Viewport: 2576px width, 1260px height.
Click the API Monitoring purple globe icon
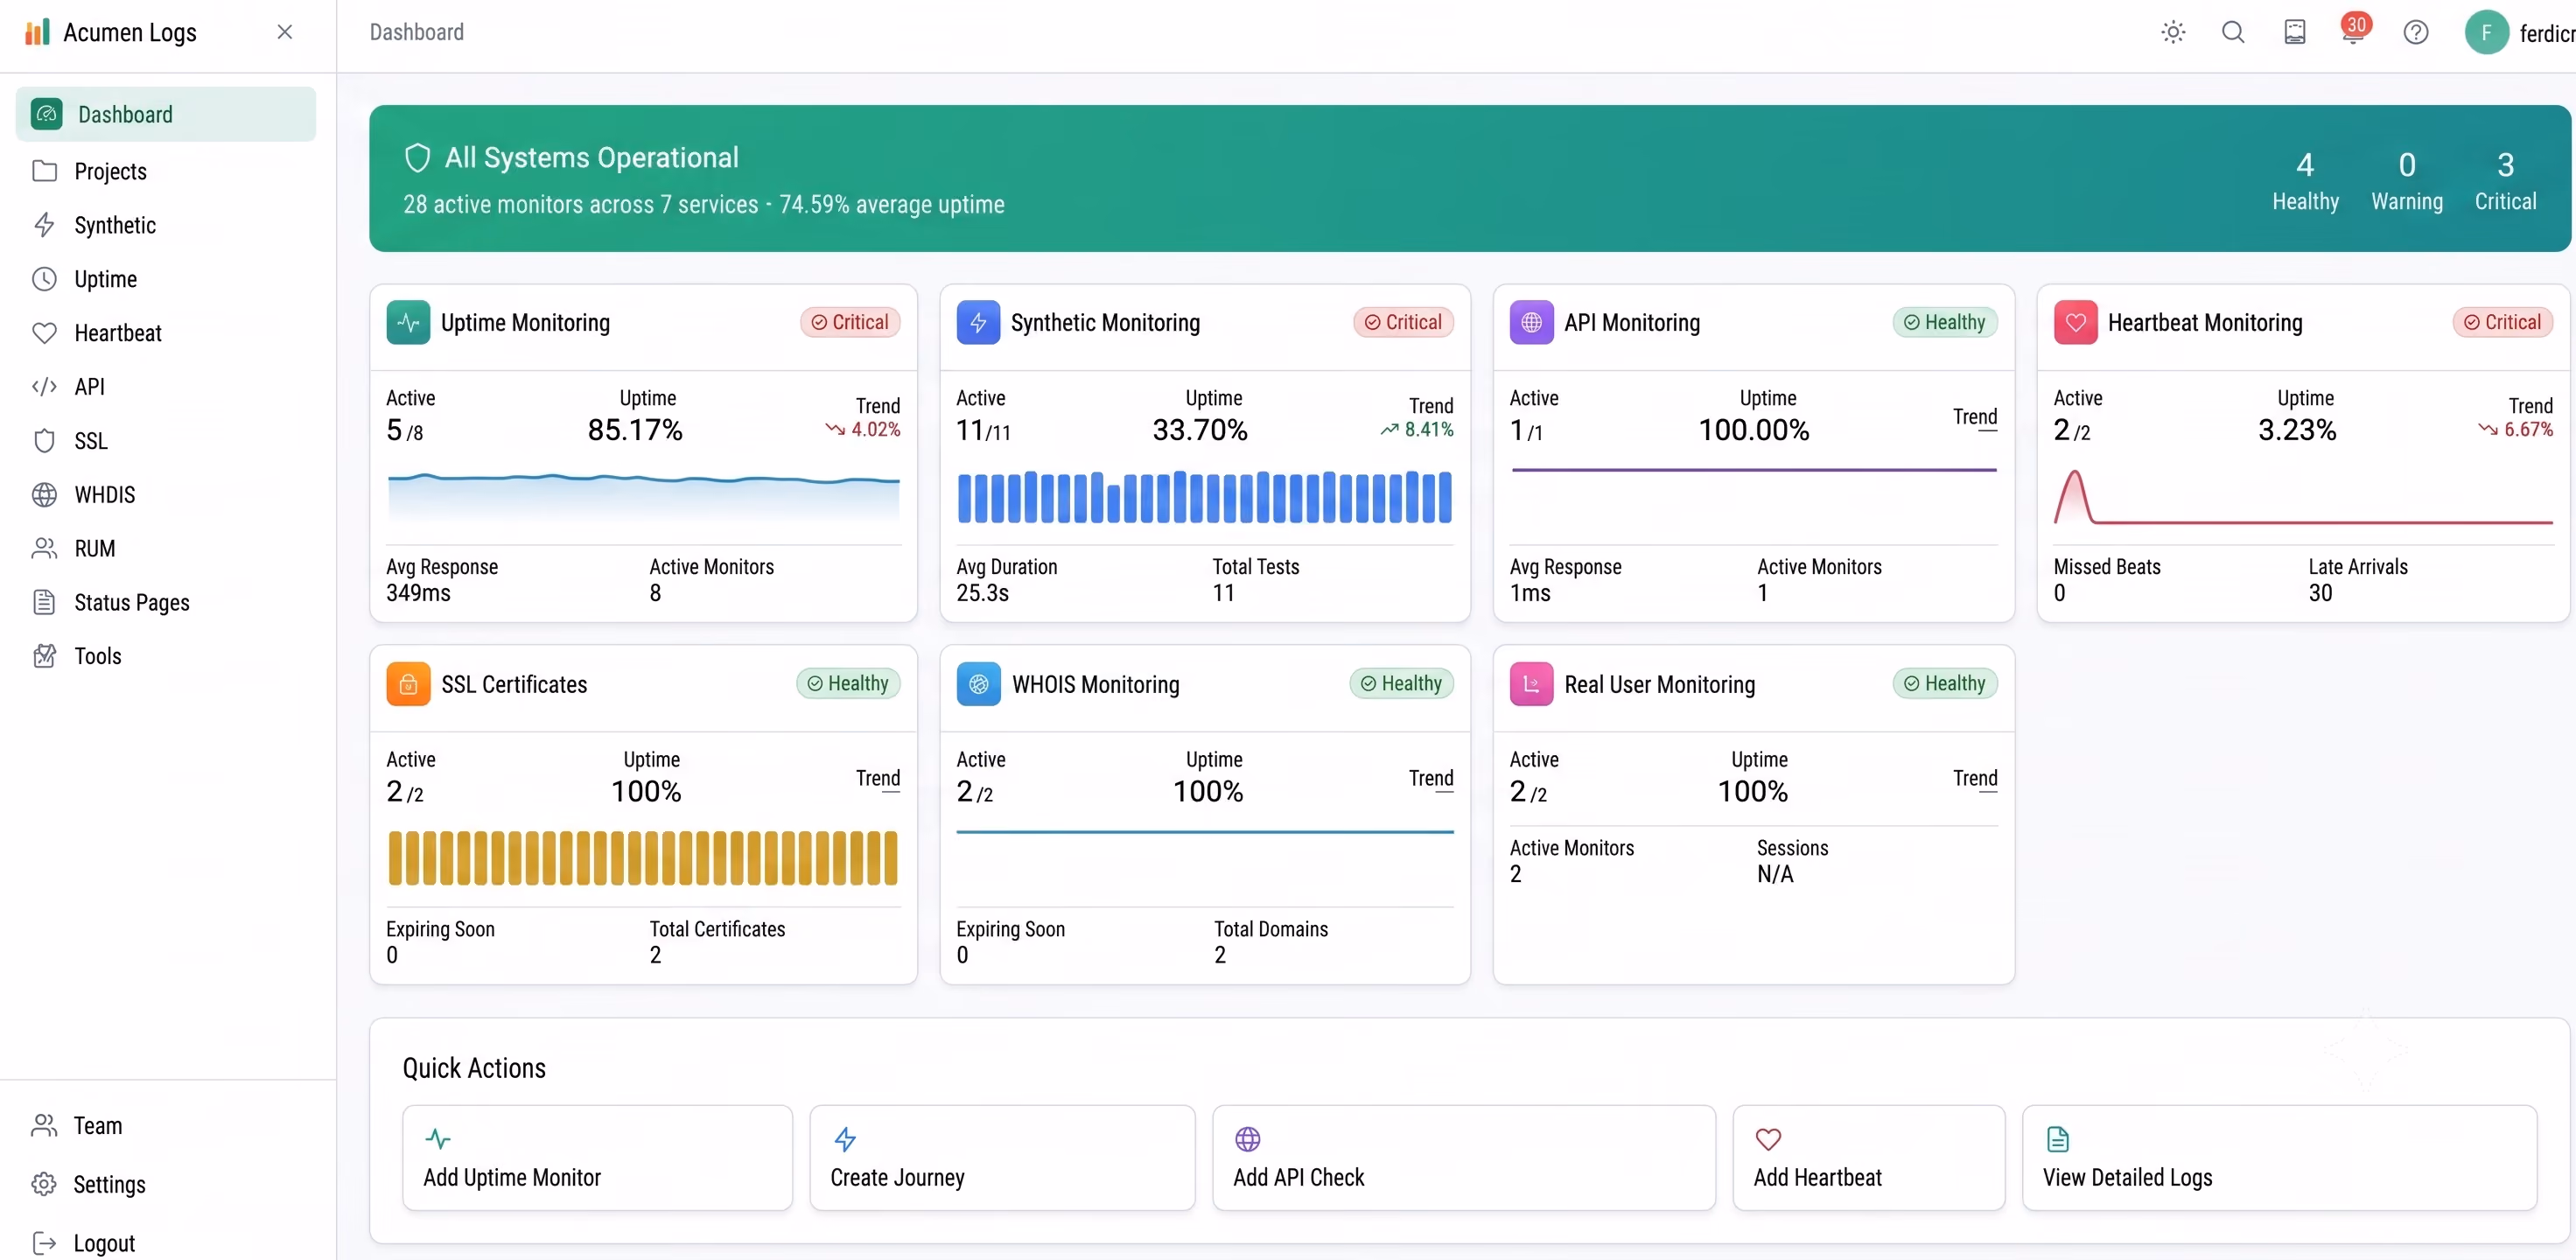[1531, 322]
